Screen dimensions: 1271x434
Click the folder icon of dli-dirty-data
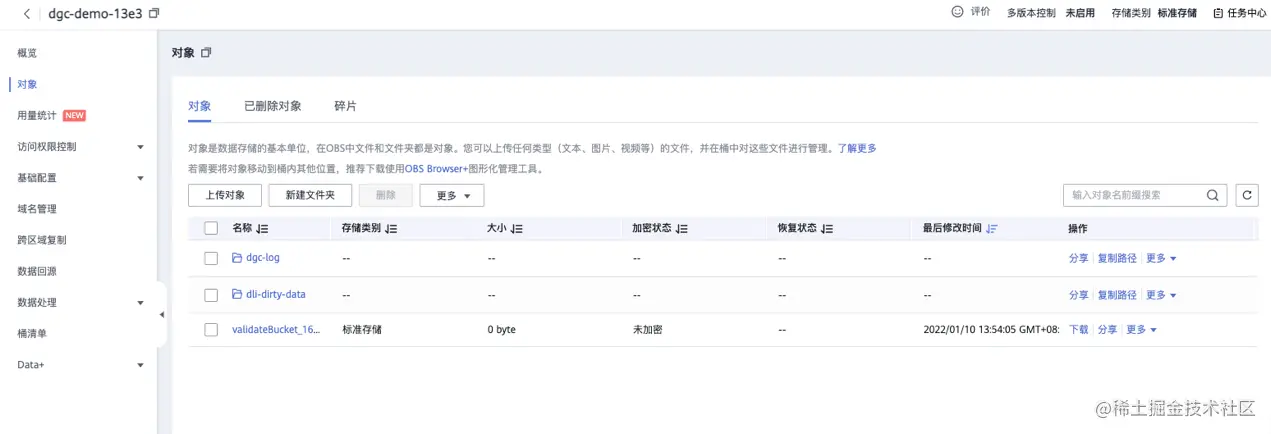[x=237, y=295]
